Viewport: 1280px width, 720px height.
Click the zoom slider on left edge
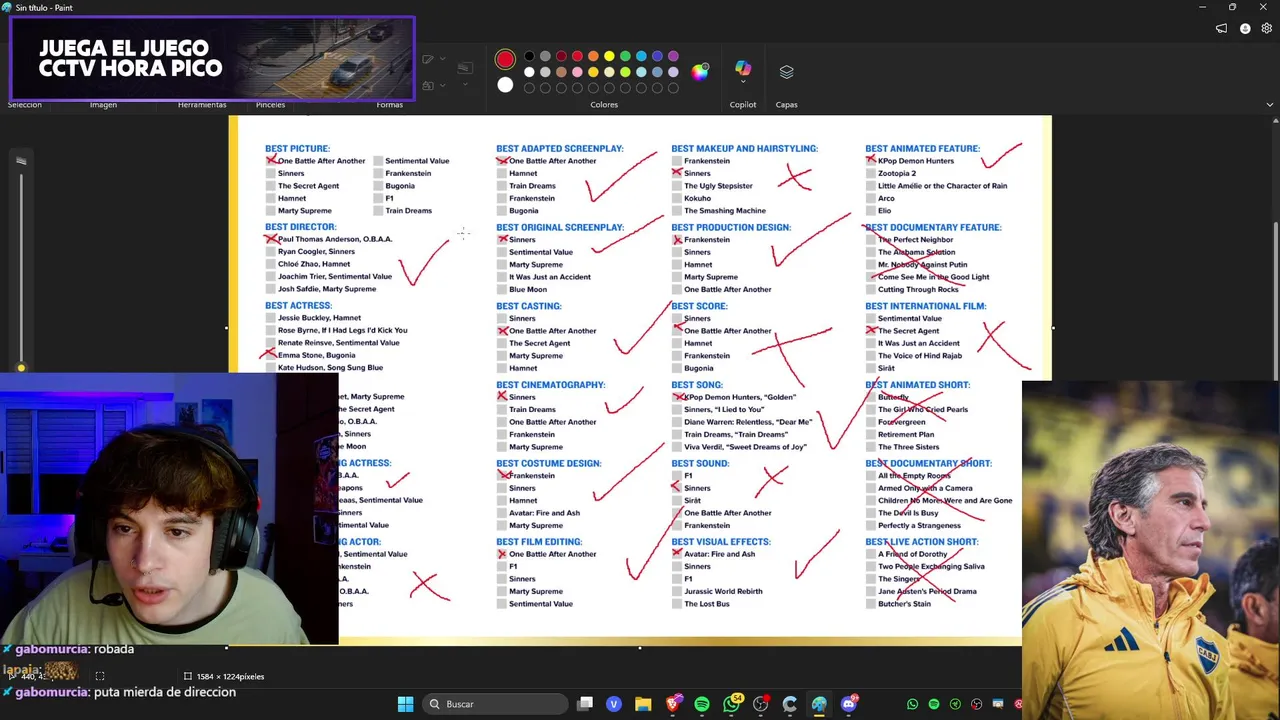pos(21,270)
